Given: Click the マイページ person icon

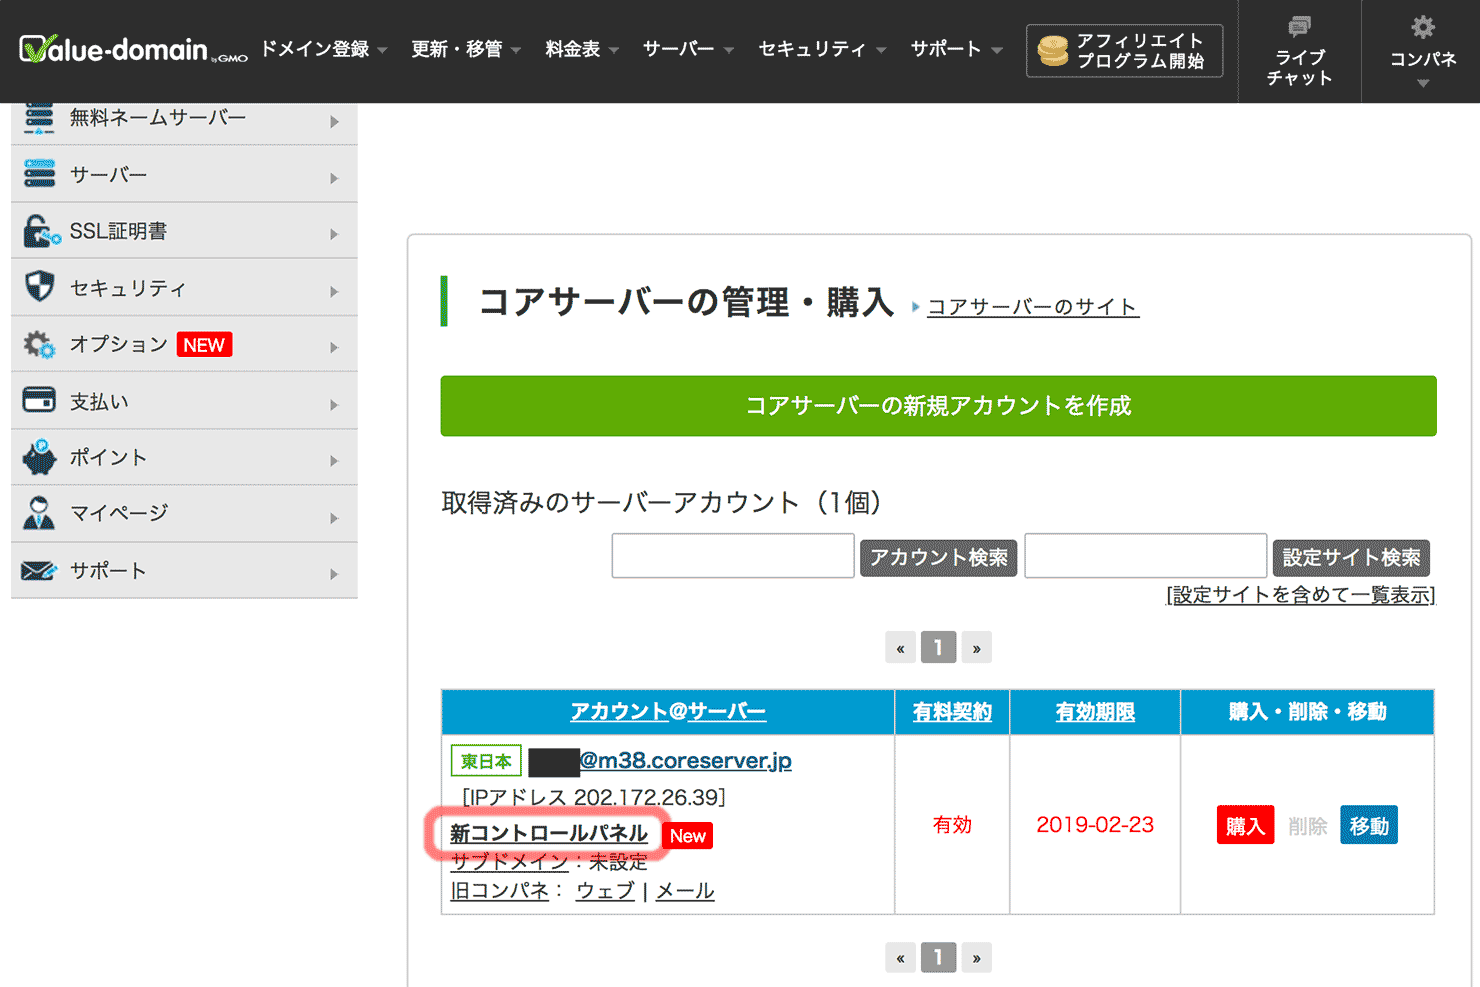Looking at the screenshot, I should (x=39, y=513).
